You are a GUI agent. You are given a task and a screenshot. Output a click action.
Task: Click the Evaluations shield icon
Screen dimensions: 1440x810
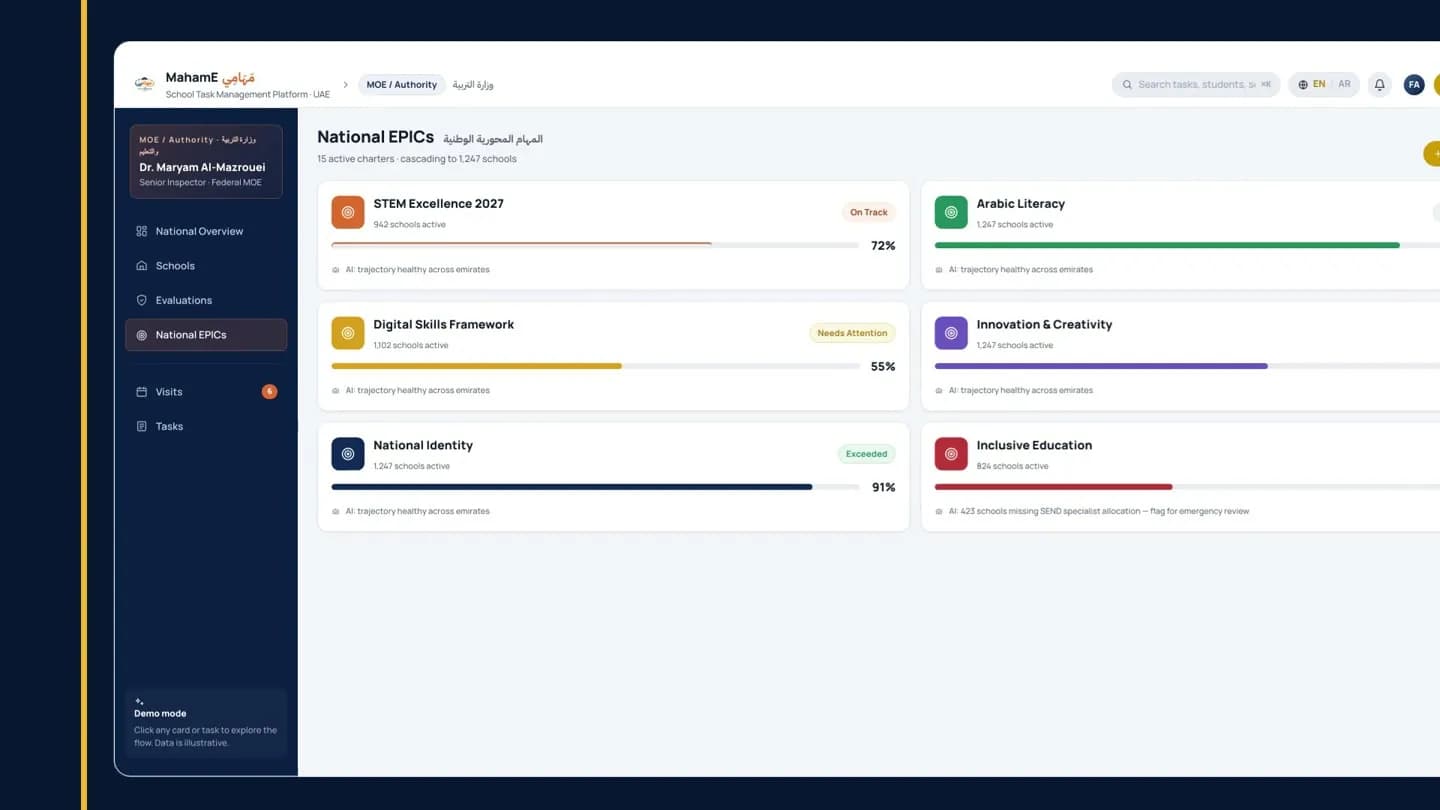(141, 300)
